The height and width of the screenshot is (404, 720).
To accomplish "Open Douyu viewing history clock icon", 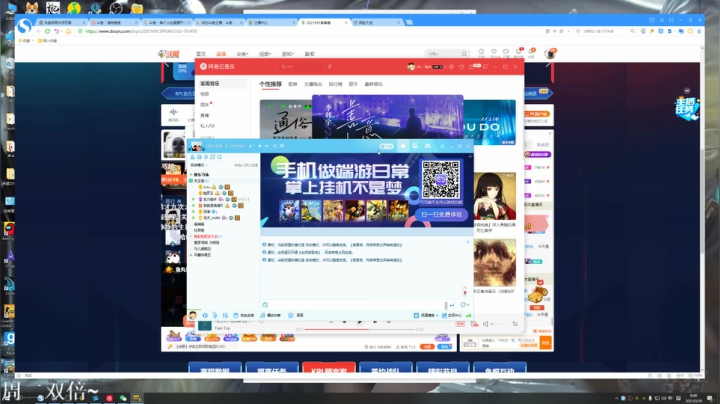I will coord(481,52).
